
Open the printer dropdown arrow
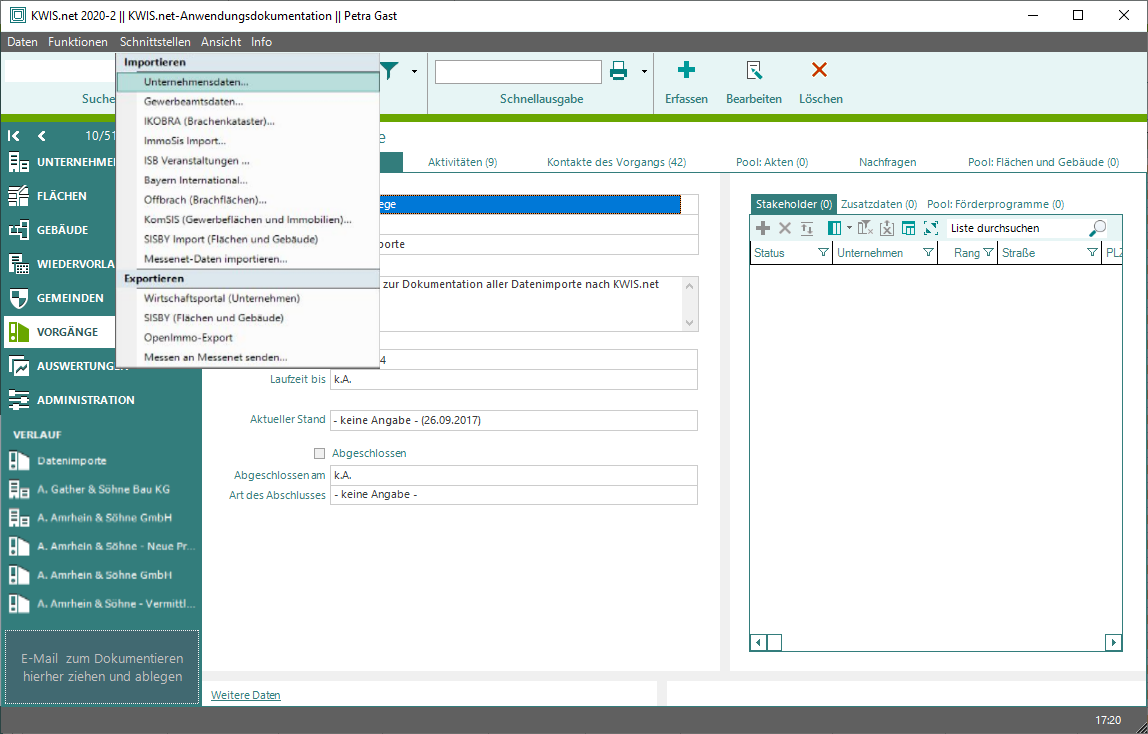pyautogui.click(x=644, y=72)
